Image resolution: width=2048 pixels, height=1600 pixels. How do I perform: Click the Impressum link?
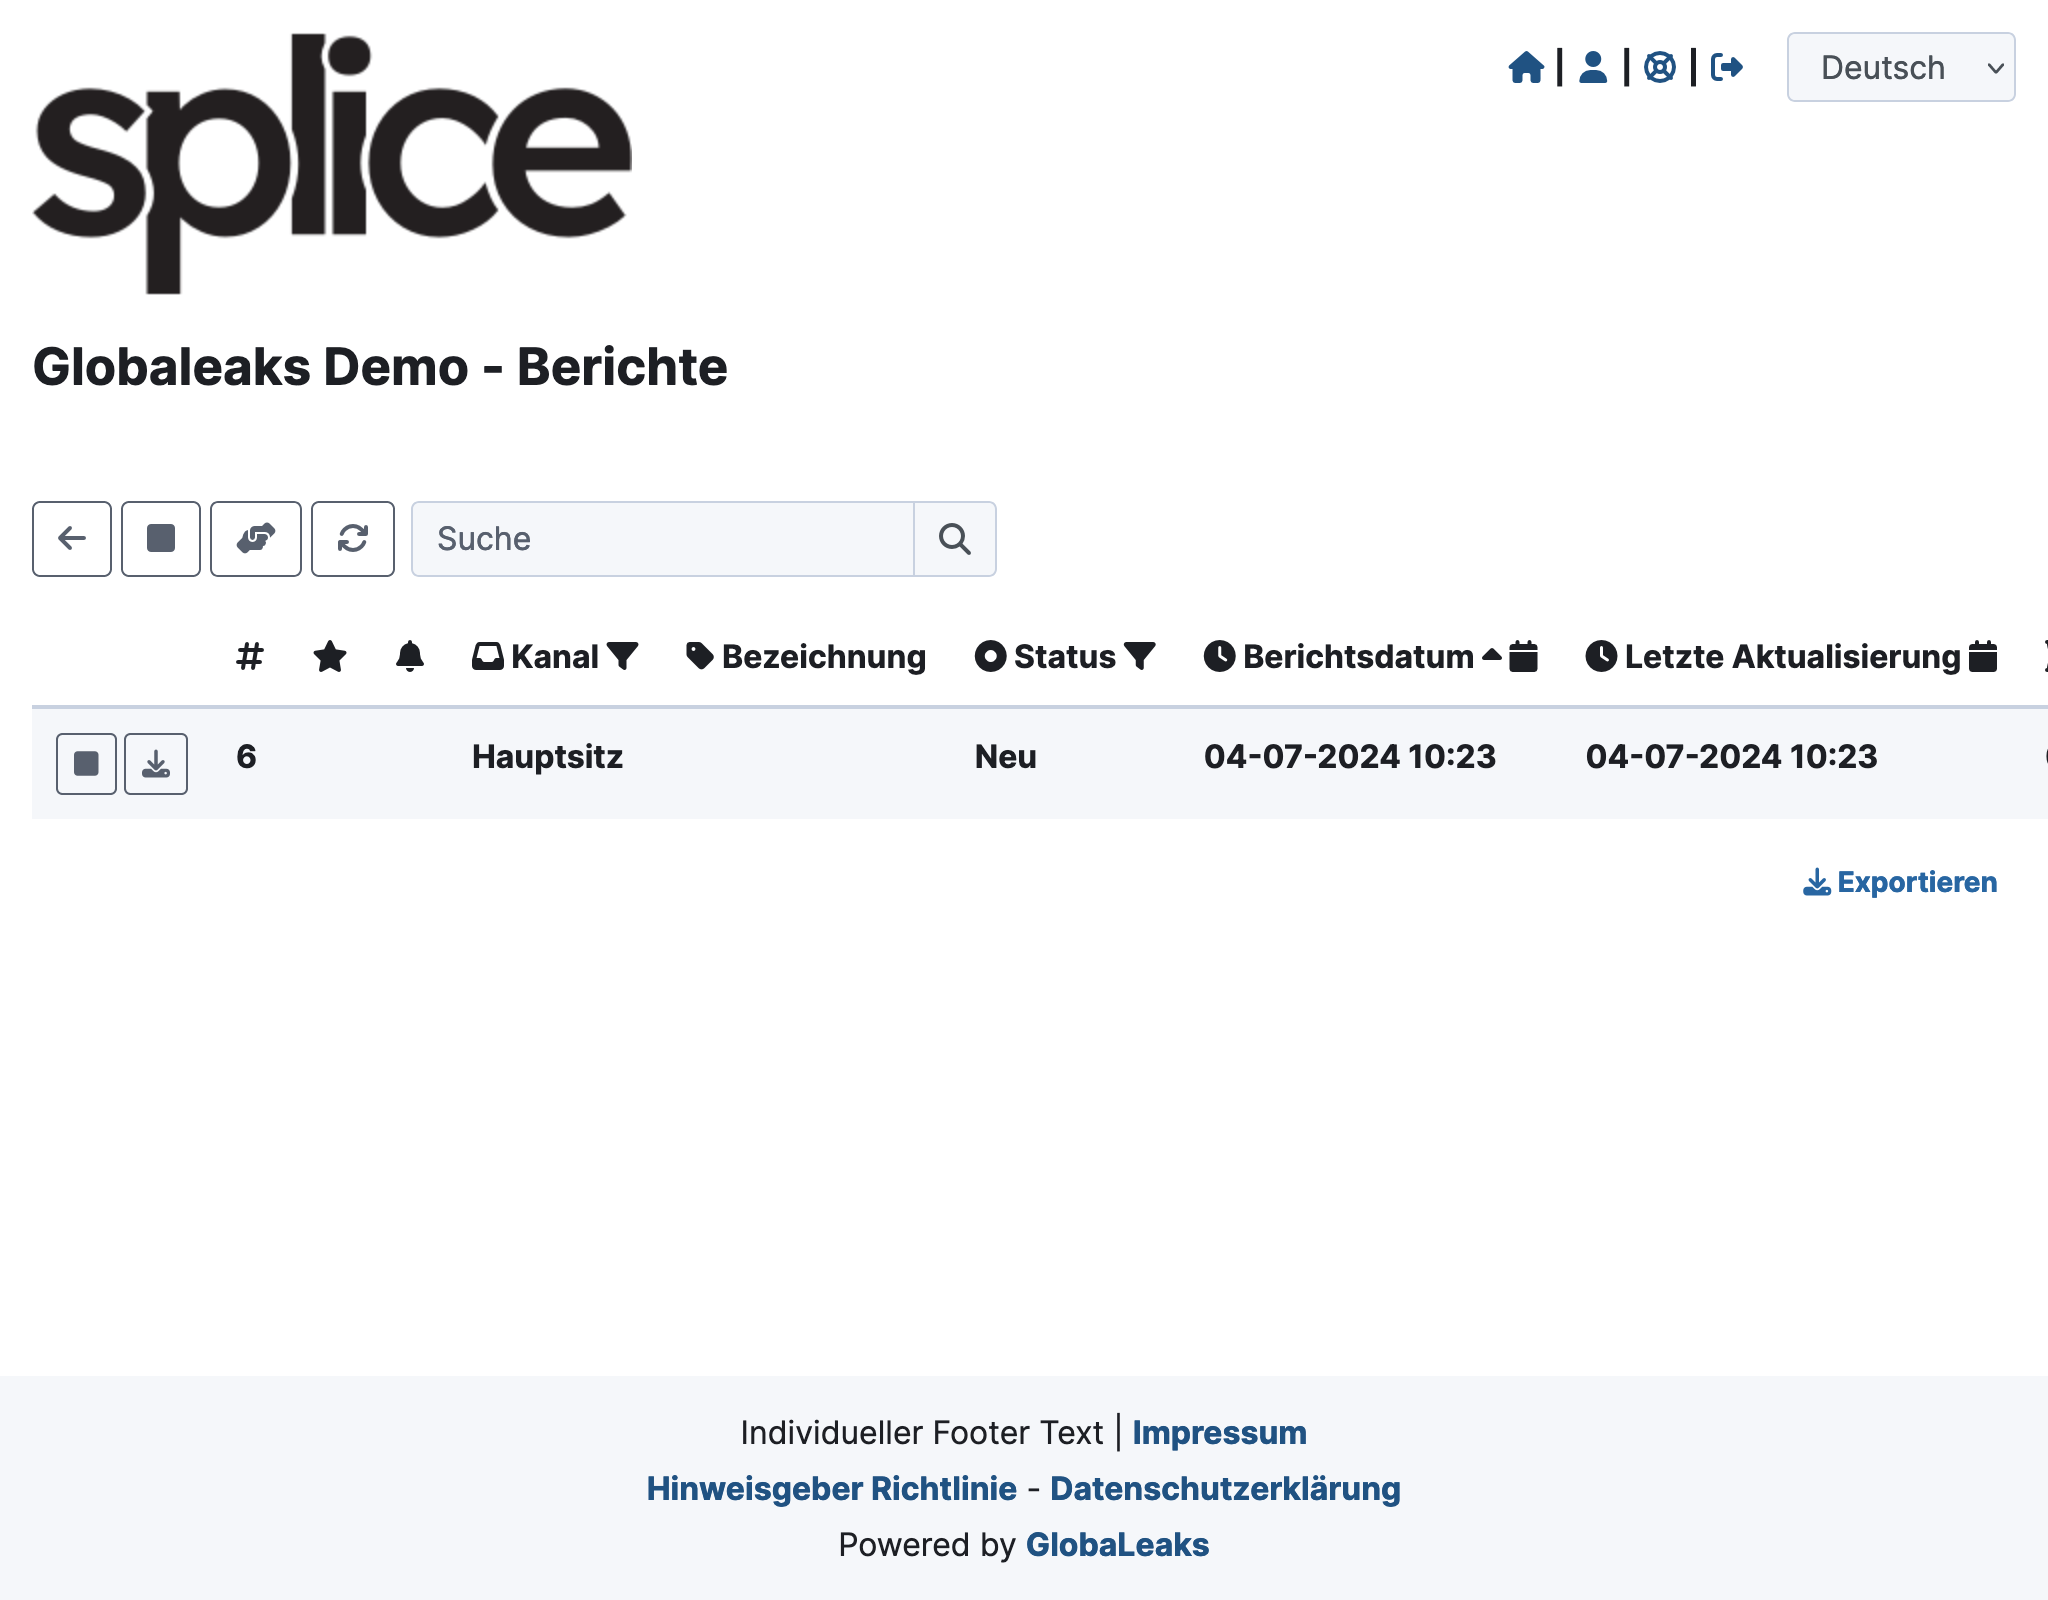1217,1432
